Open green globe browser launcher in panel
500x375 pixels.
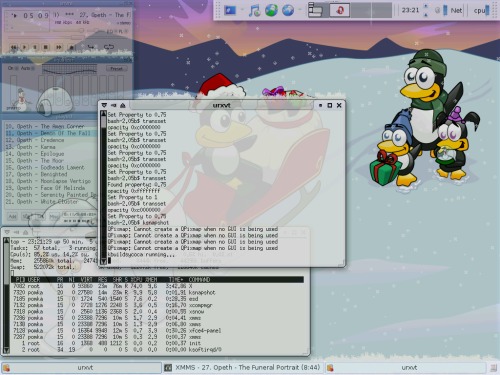click(x=271, y=10)
